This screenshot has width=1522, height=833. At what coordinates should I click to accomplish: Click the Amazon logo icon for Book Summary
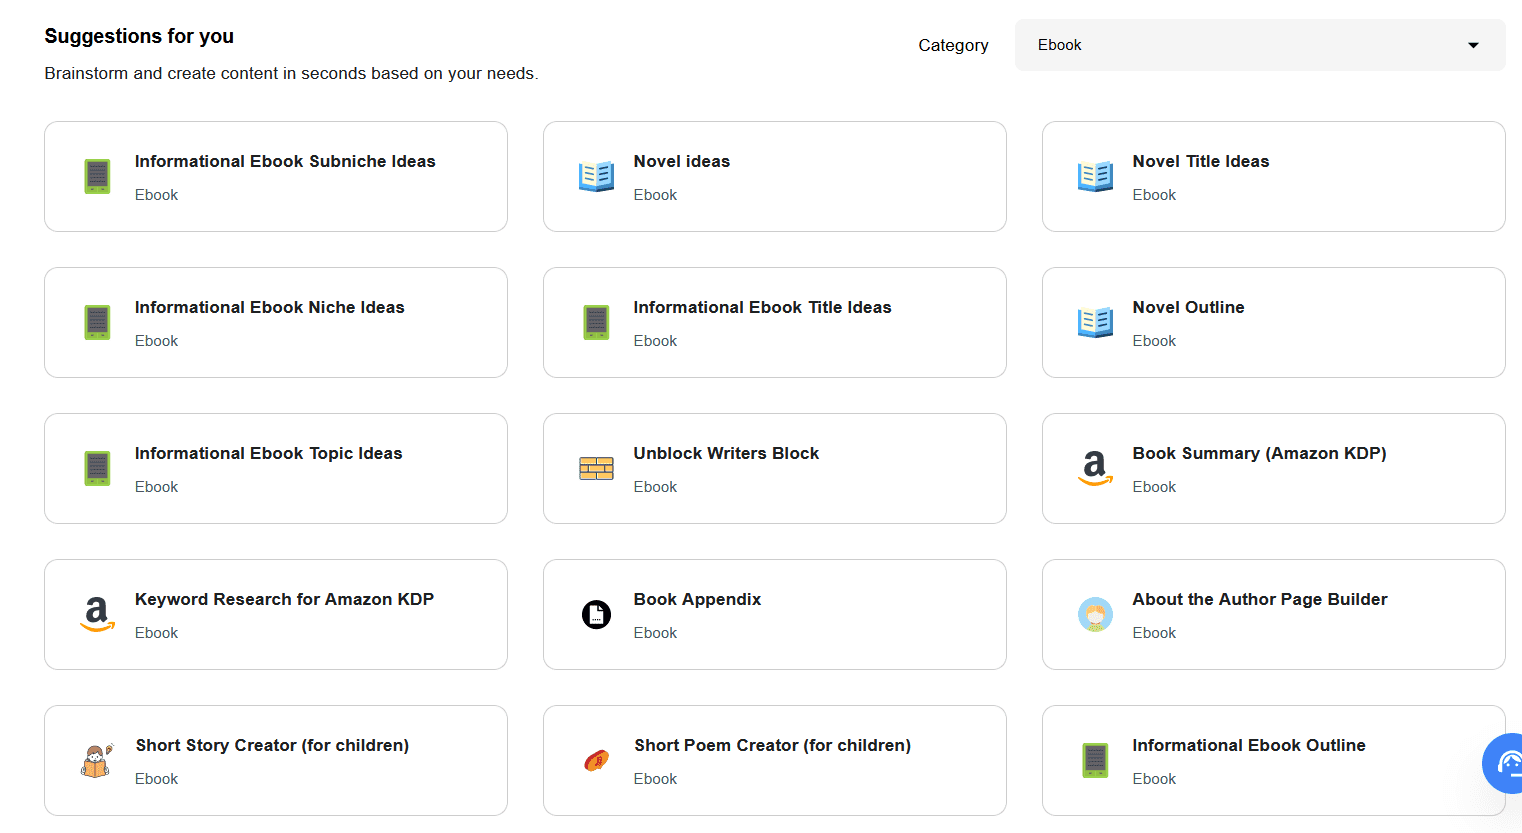pos(1095,468)
